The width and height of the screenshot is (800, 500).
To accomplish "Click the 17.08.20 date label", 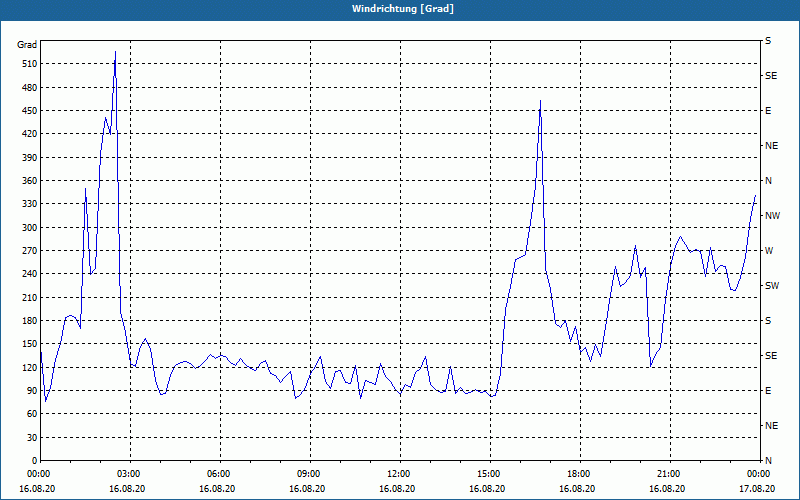I will click(757, 489).
